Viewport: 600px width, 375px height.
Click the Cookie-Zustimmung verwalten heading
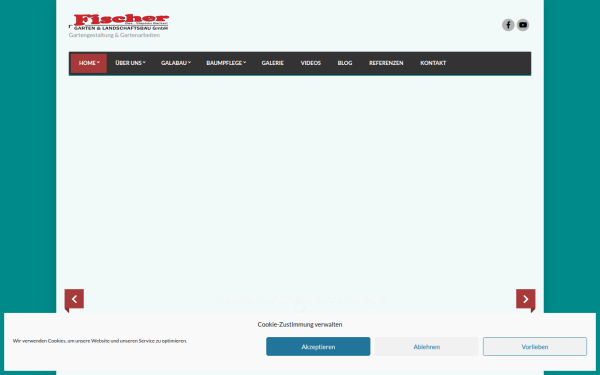pos(300,324)
